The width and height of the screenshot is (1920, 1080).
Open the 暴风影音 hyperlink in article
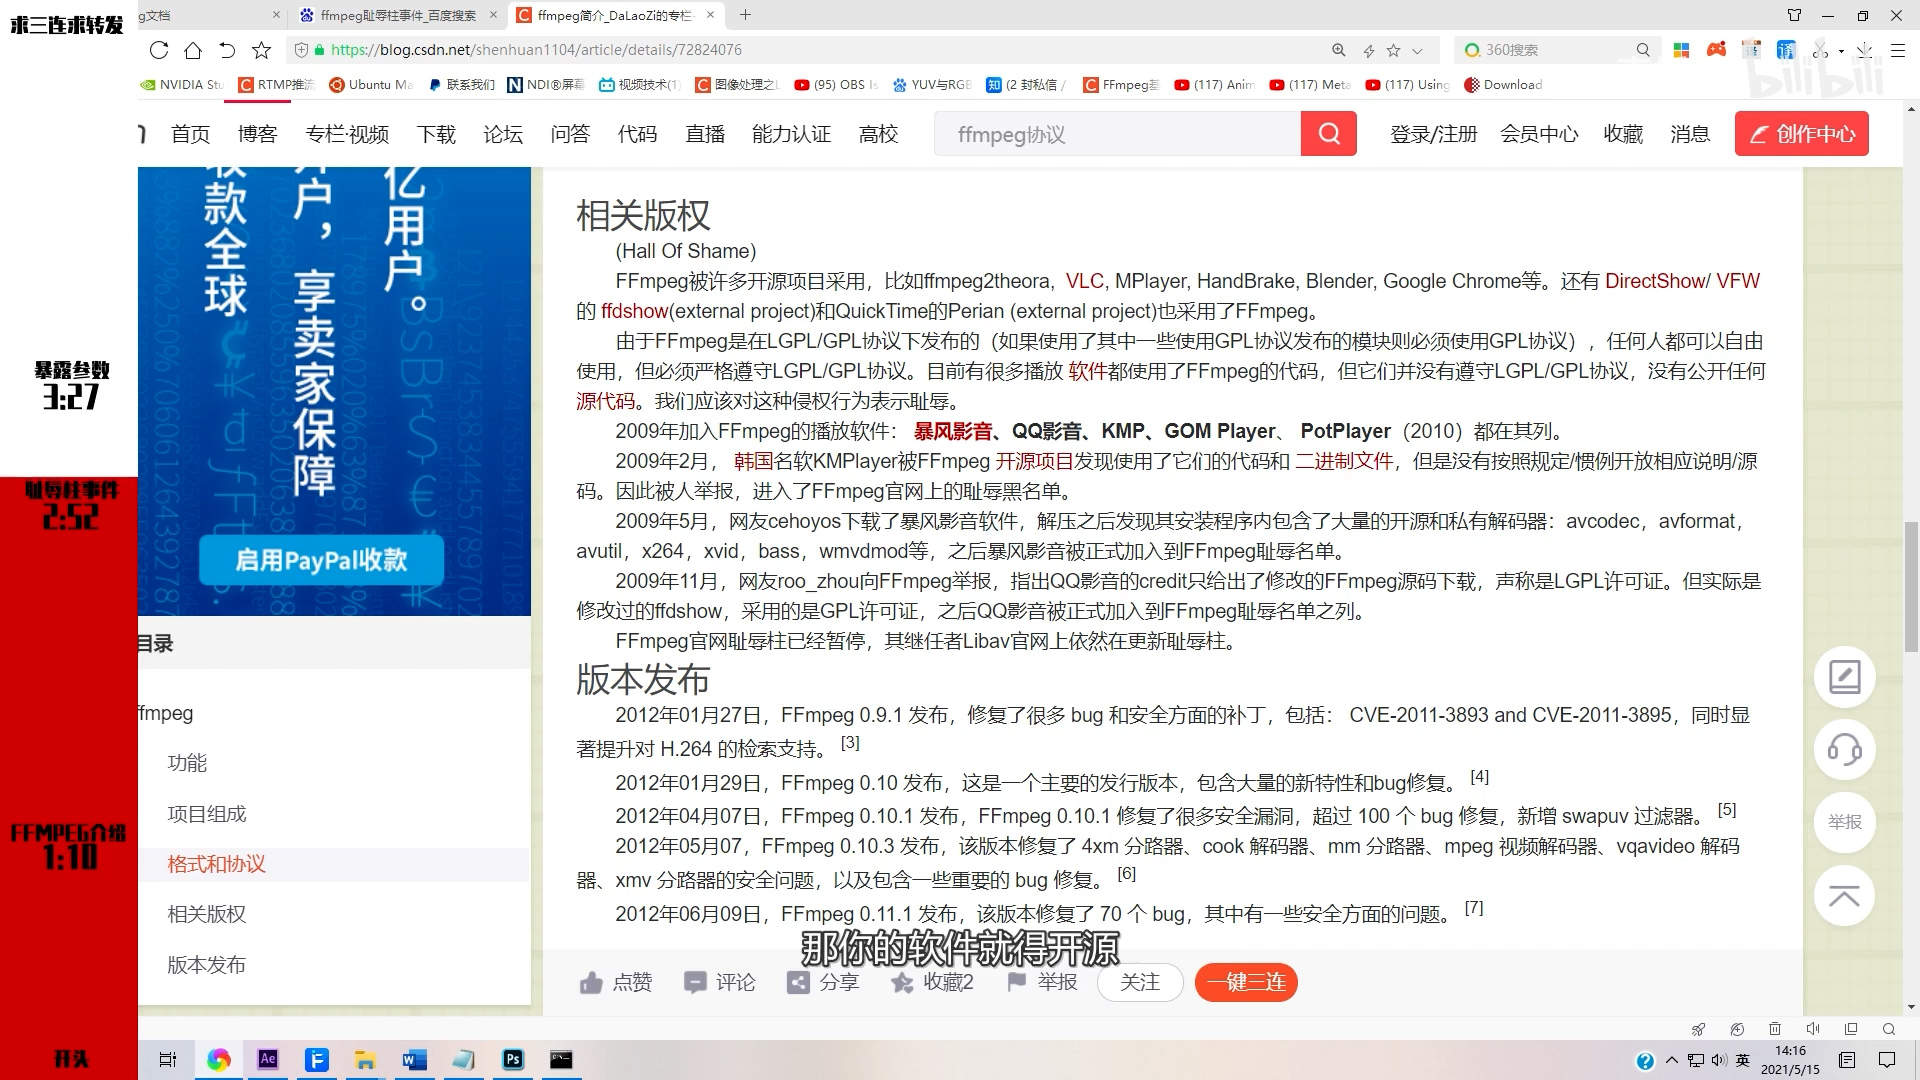click(952, 431)
